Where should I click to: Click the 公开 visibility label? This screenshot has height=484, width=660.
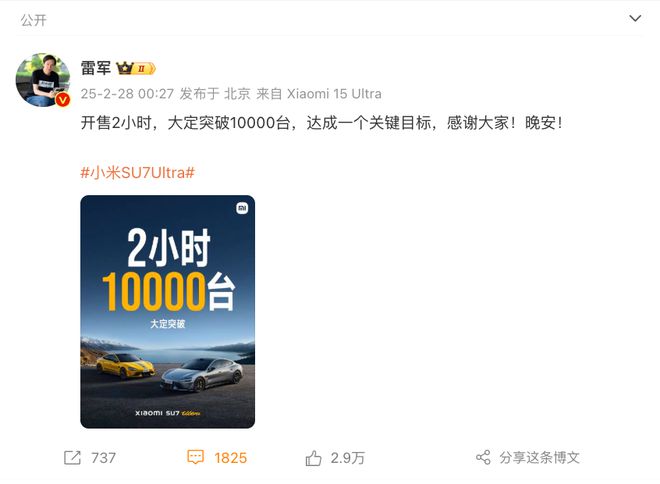click(33, 20)
